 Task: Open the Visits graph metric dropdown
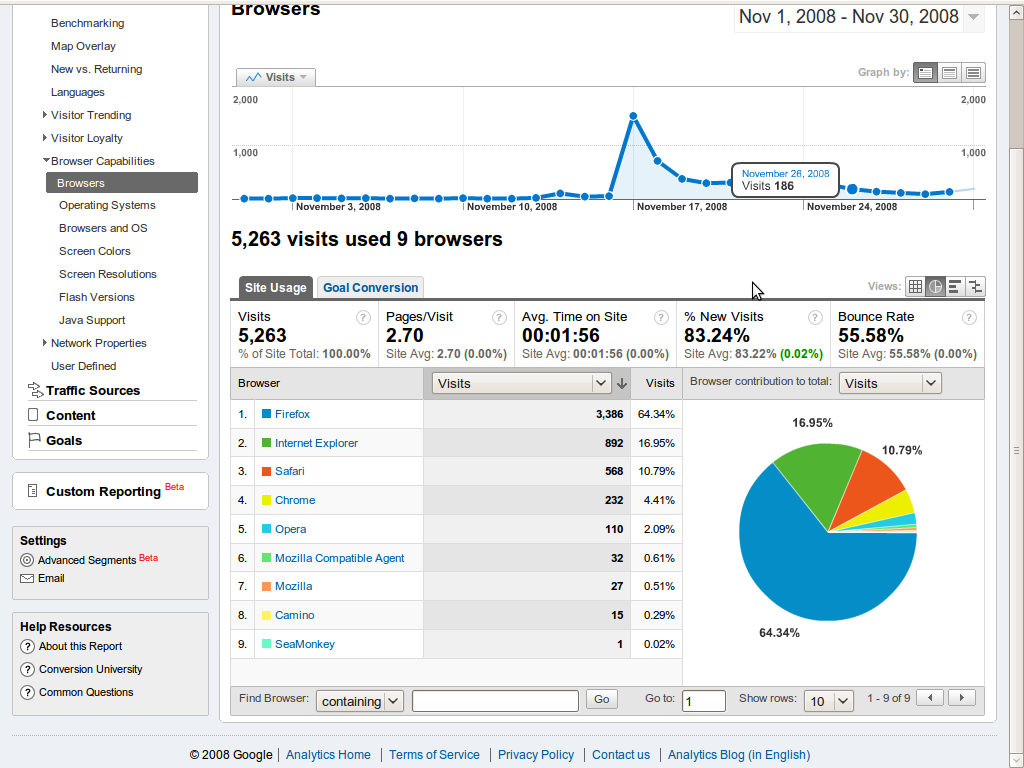276,77
